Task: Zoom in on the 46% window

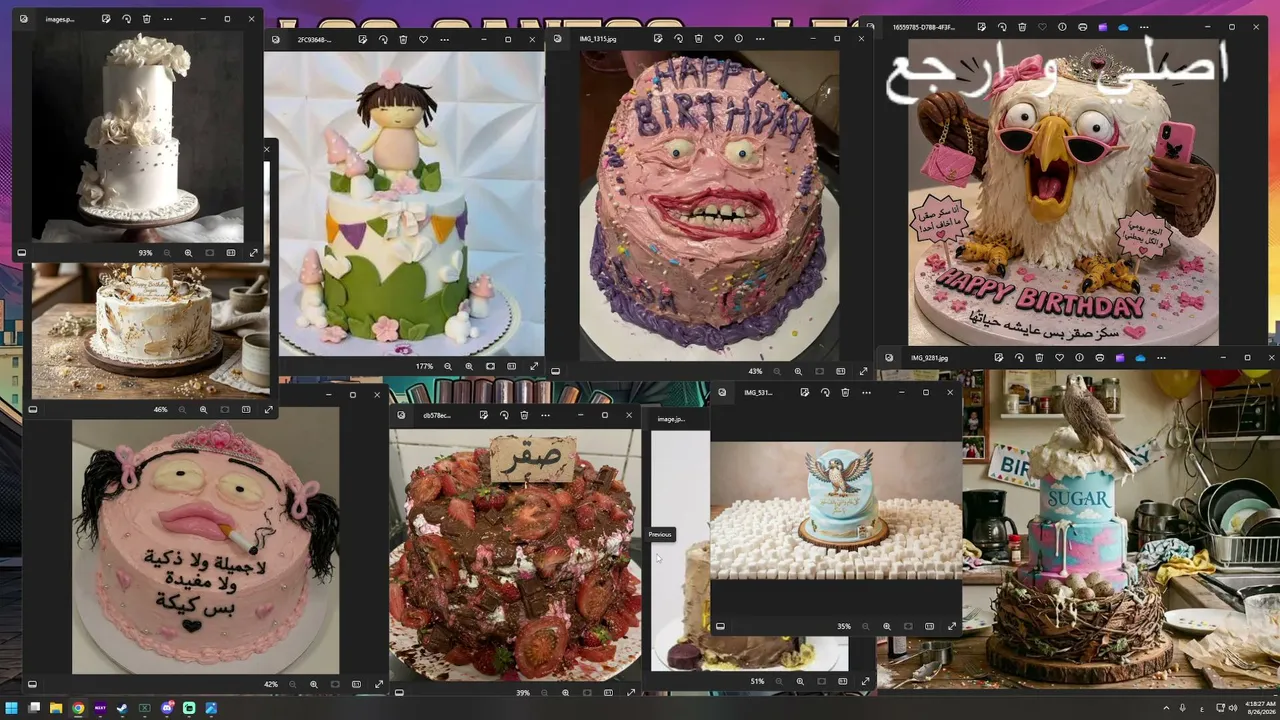Action: coord(204,409)
